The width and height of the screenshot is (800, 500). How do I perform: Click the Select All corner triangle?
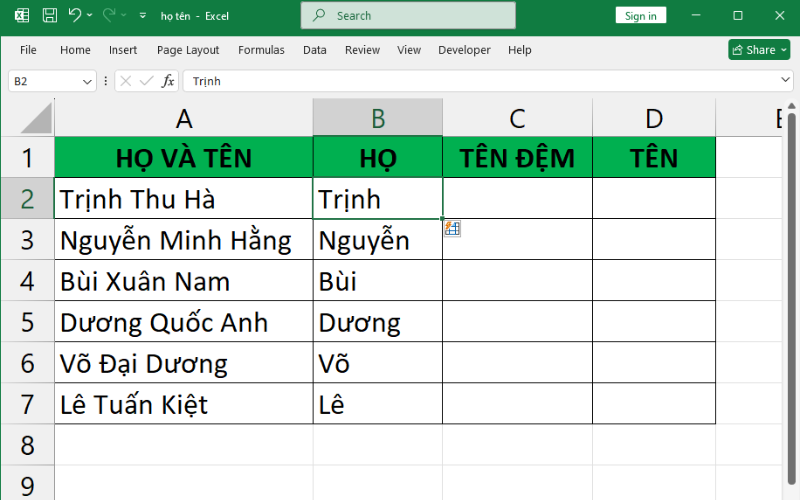[36, 117]
